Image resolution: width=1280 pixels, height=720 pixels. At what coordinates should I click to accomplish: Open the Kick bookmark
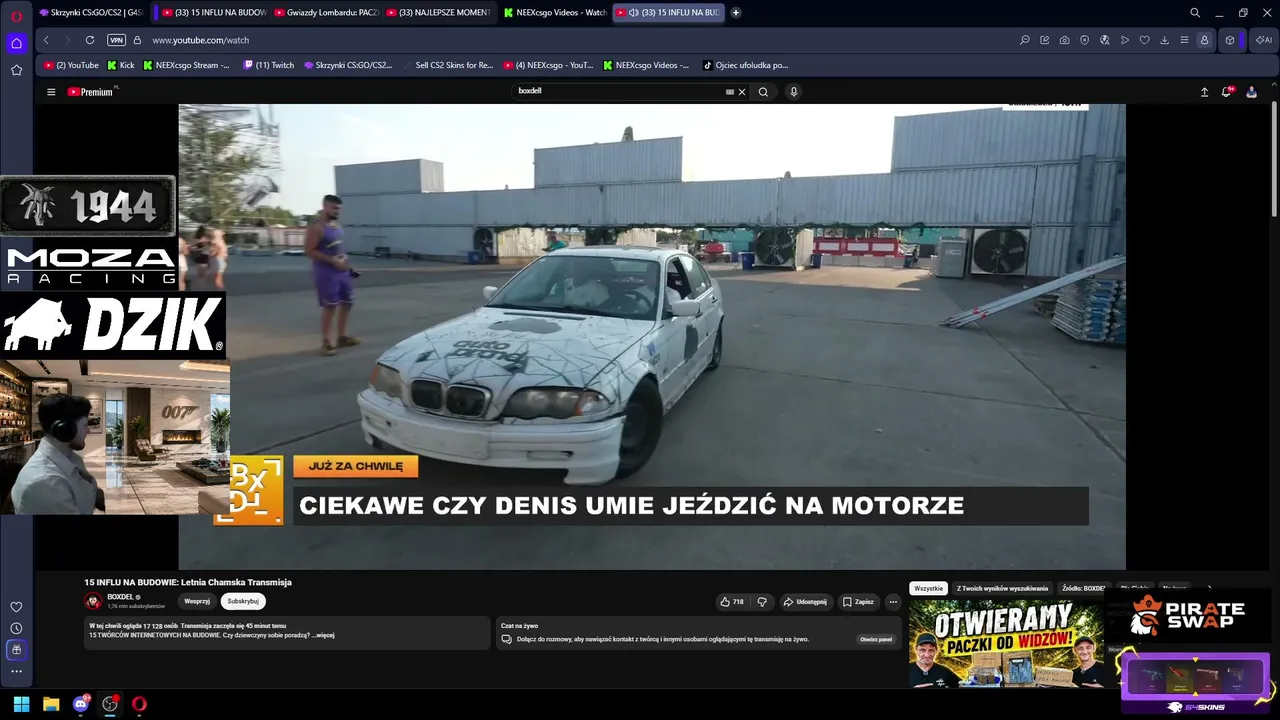pos(121,65)
